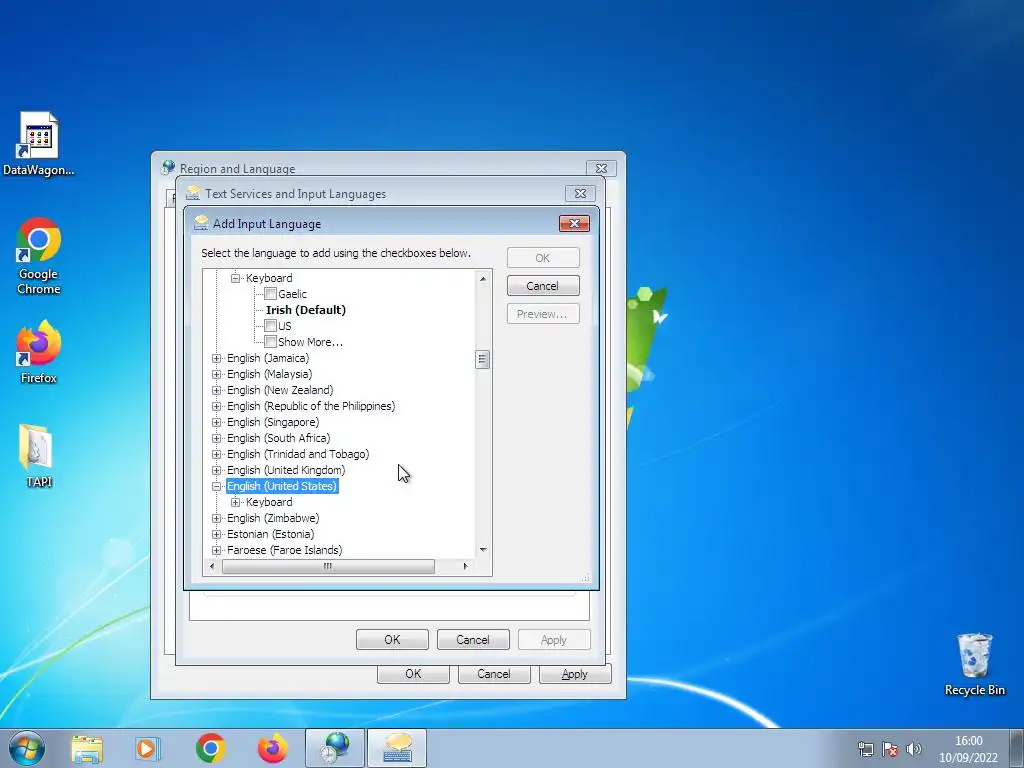Open Firefox desktop shortcut
1024x768 pixels.
point(39,352)
